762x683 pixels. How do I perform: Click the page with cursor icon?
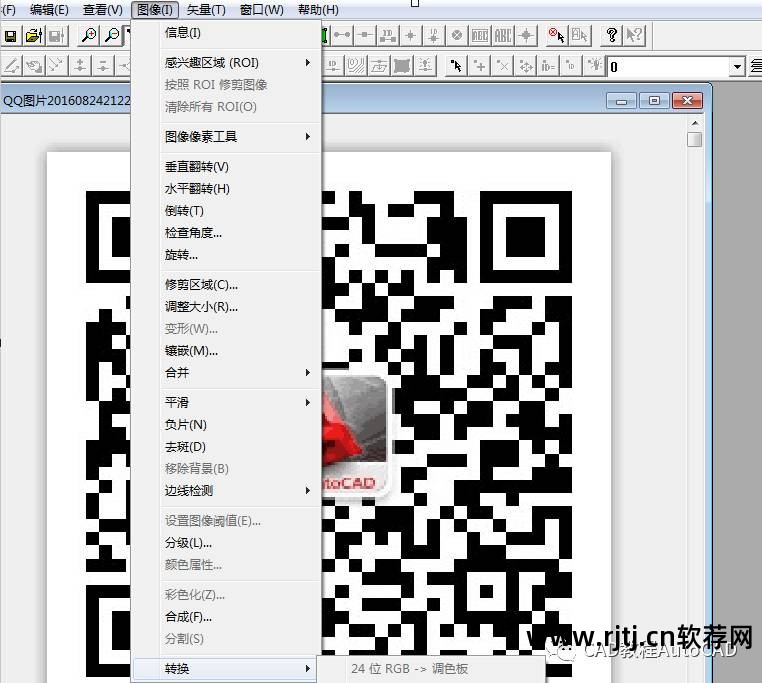(x=580, y=35)
